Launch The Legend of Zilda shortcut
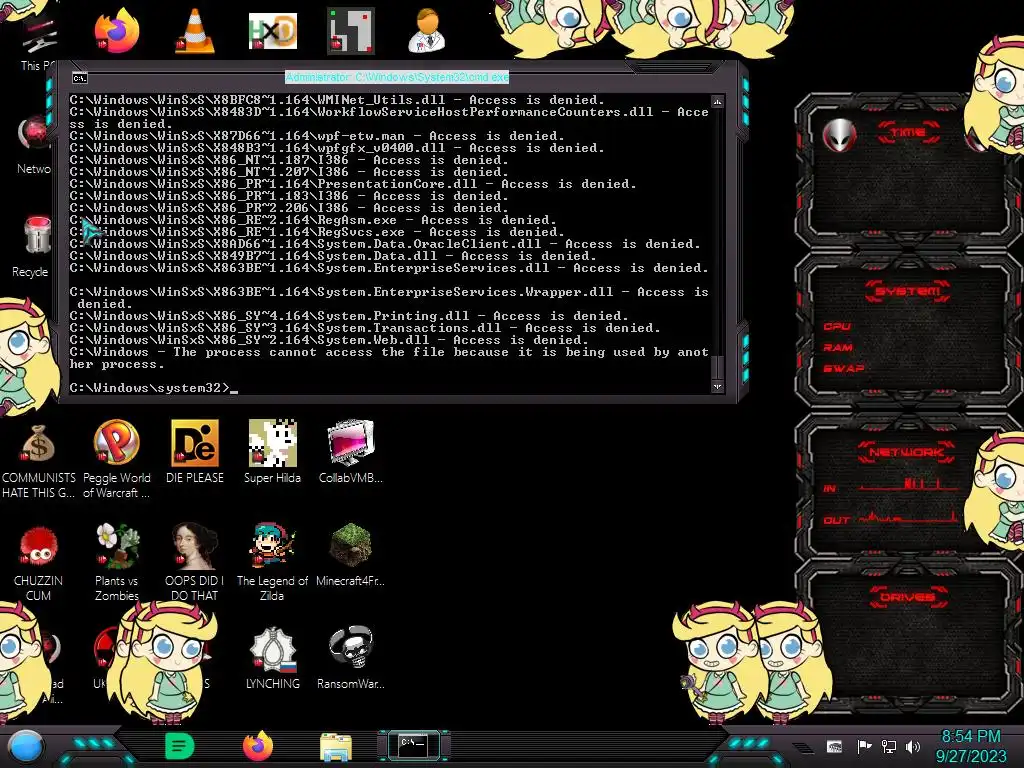The image size is (1024, 768). (272, 563)
